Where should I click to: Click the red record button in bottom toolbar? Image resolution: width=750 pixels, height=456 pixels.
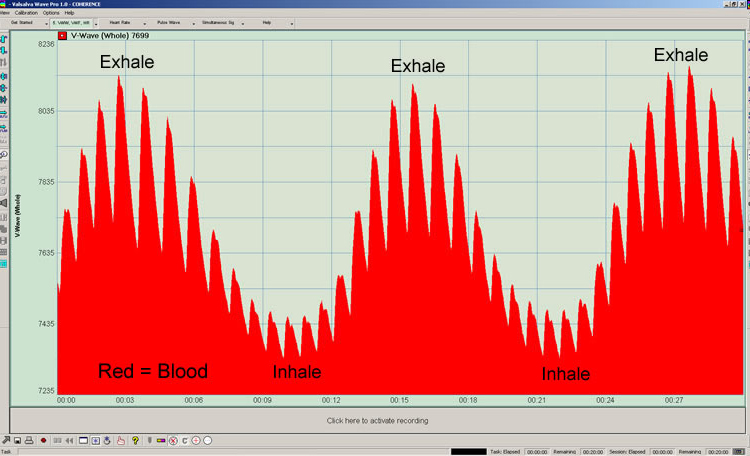point(43,441)
